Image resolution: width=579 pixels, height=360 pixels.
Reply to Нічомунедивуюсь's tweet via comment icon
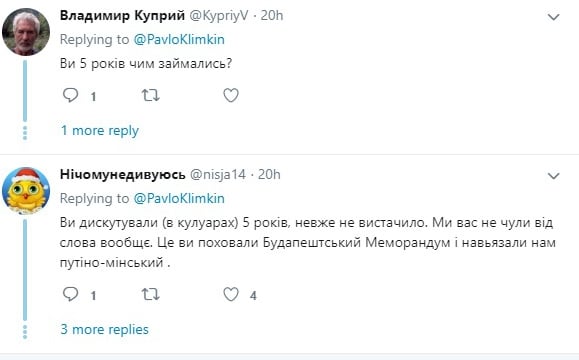(x=71, y=294)
